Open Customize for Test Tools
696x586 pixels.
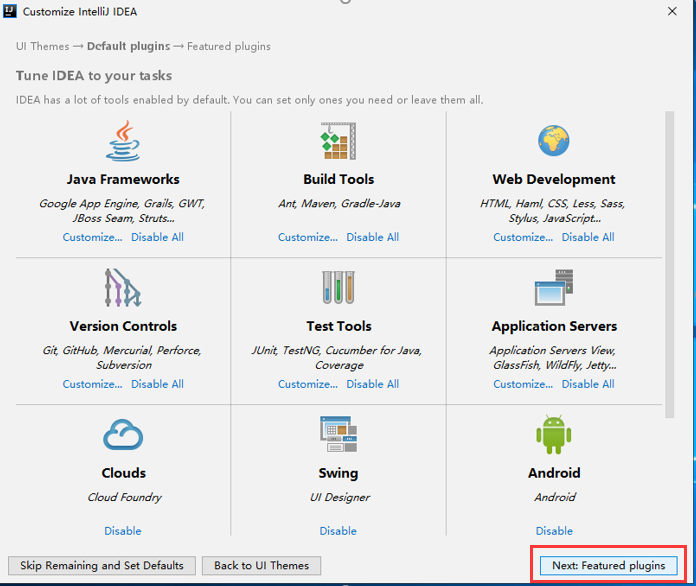(x=308, y=384)
